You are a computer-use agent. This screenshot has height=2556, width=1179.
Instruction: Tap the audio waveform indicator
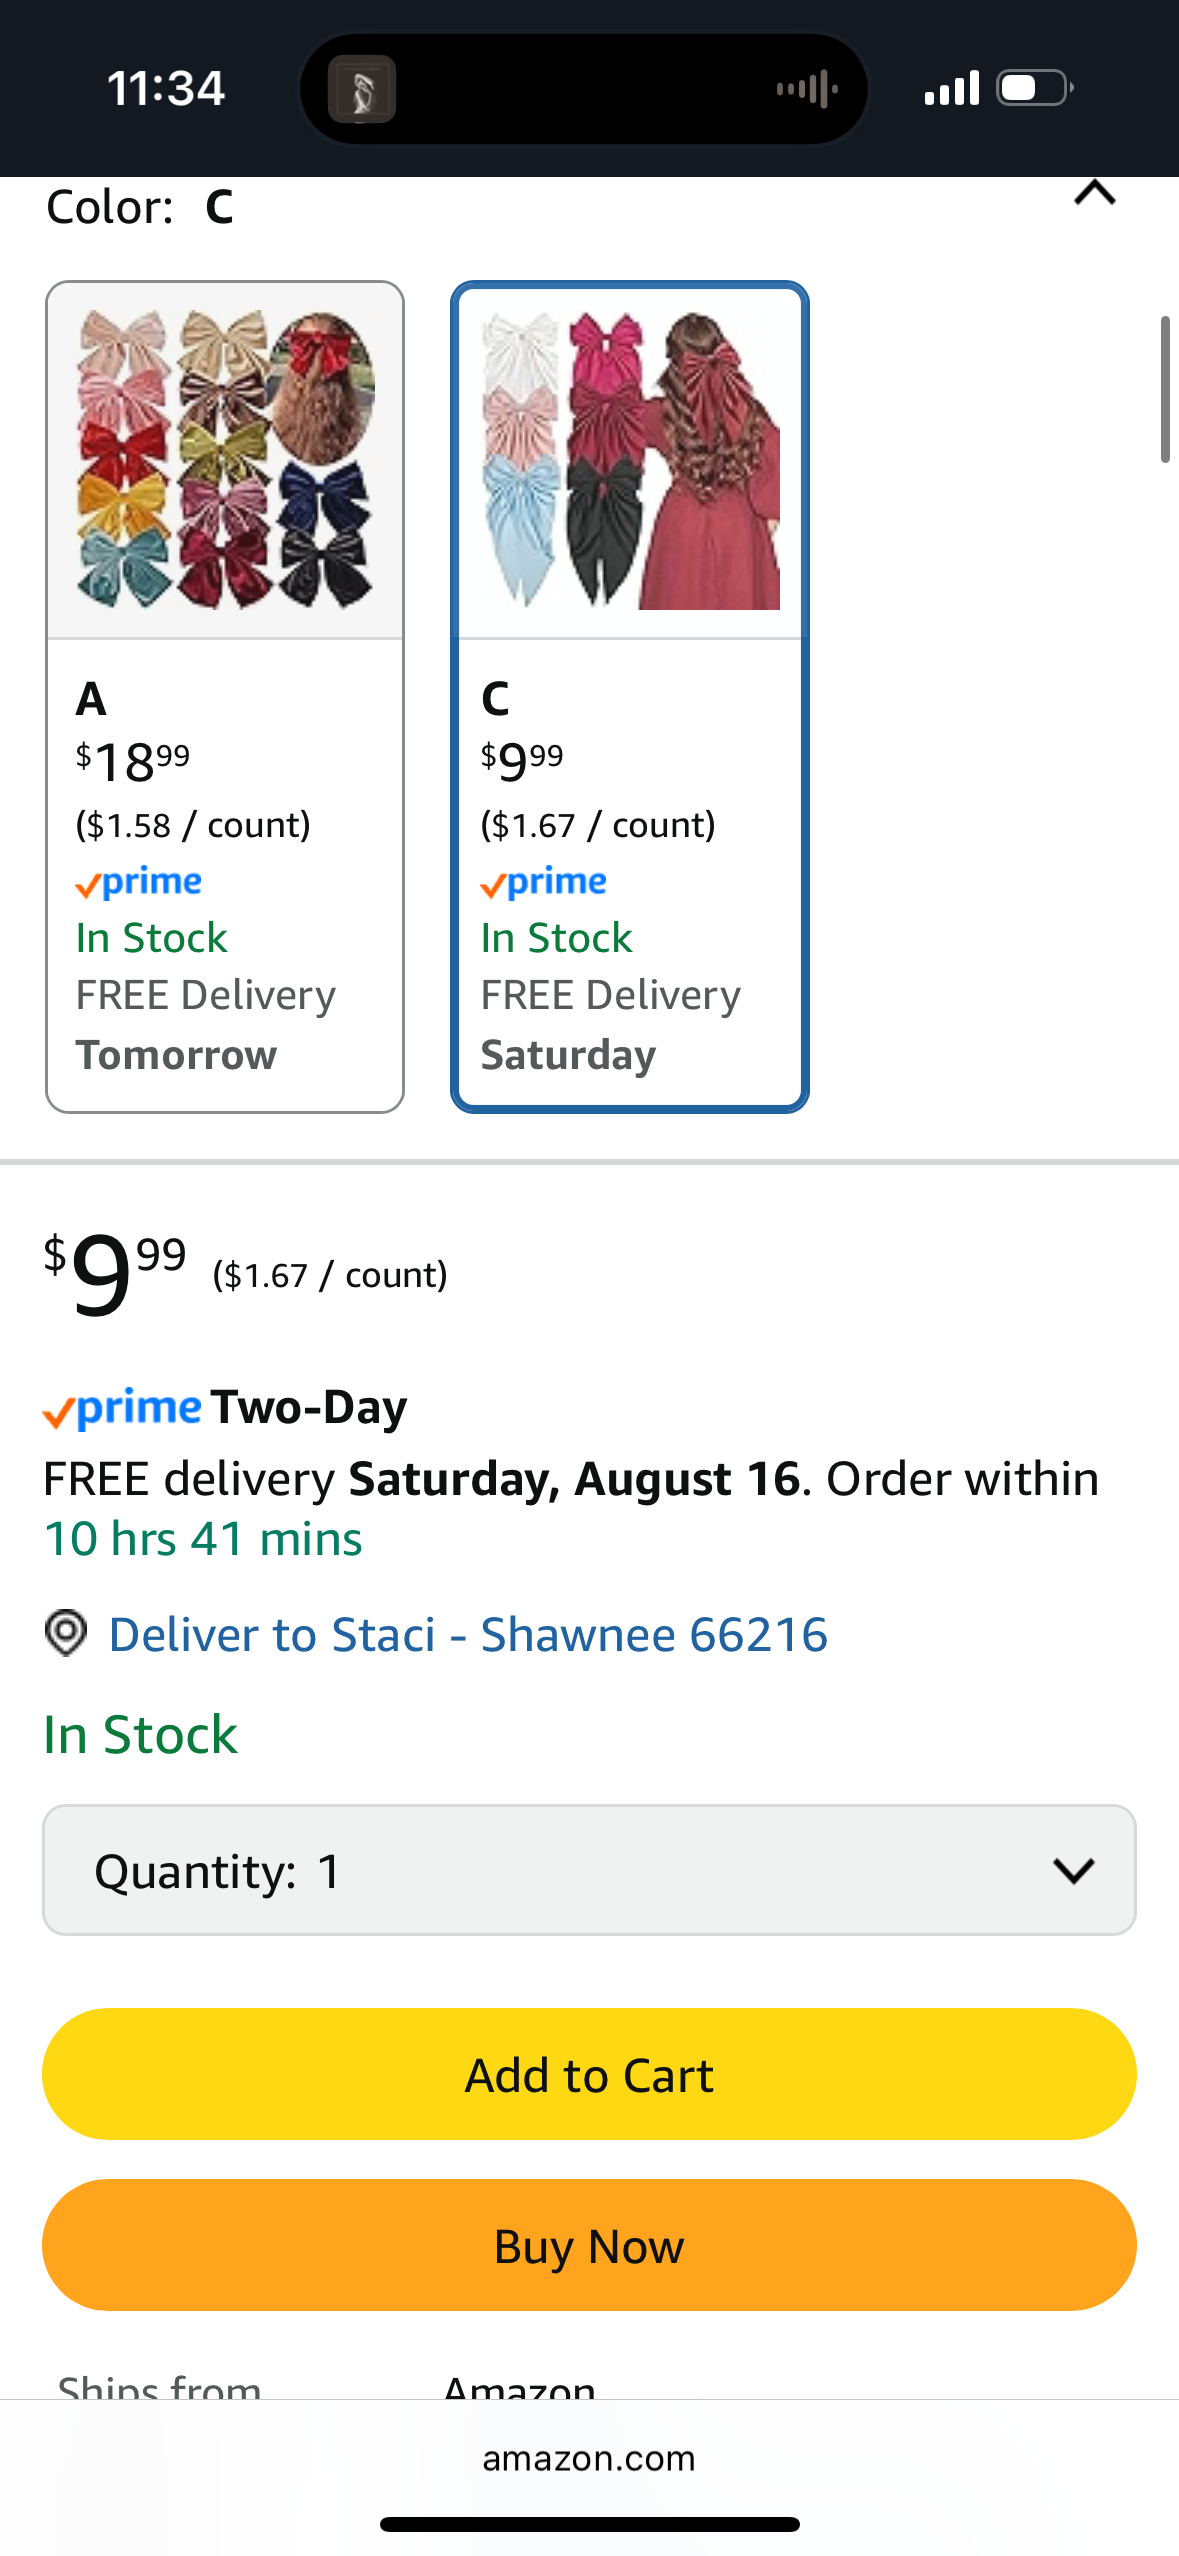[807, 90]
